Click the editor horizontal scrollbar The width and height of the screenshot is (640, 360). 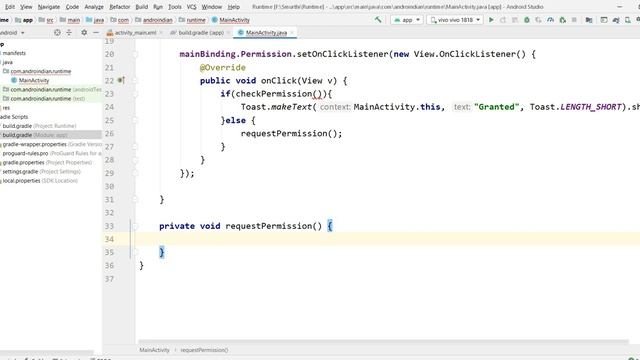click(x=383, y=342)
